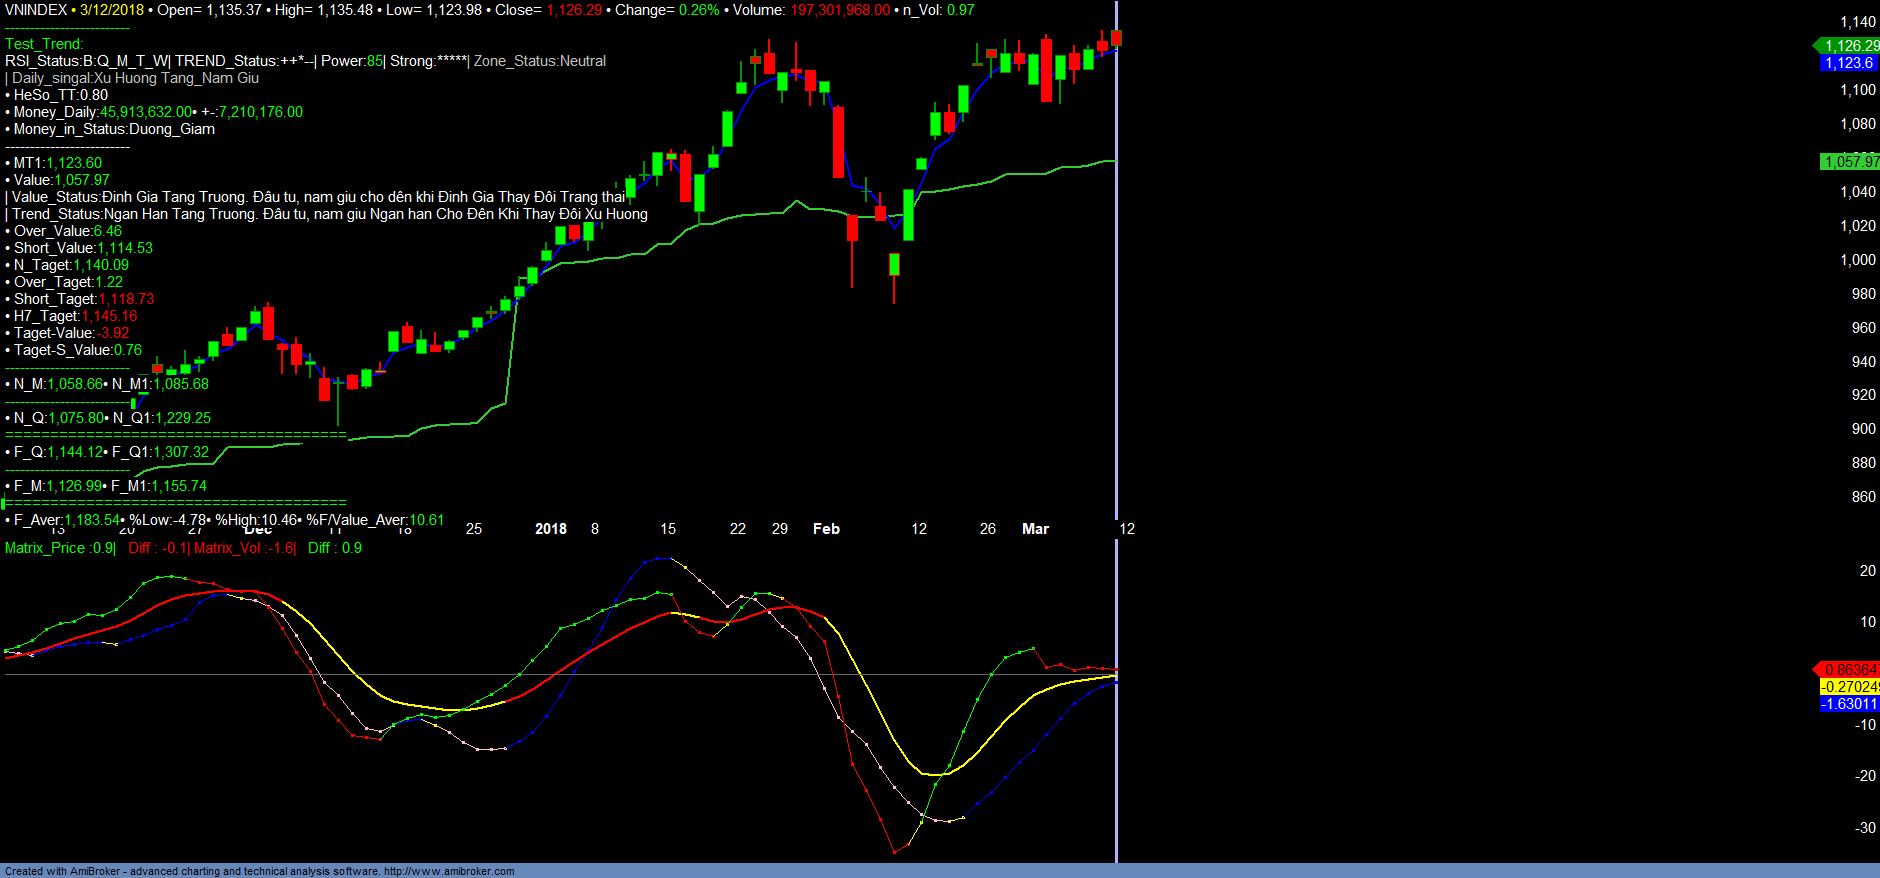The width and height of the screenshot is (1880, 878).
Task: Click the -30 level on the oscillator axis
Action: (1865, 828)
